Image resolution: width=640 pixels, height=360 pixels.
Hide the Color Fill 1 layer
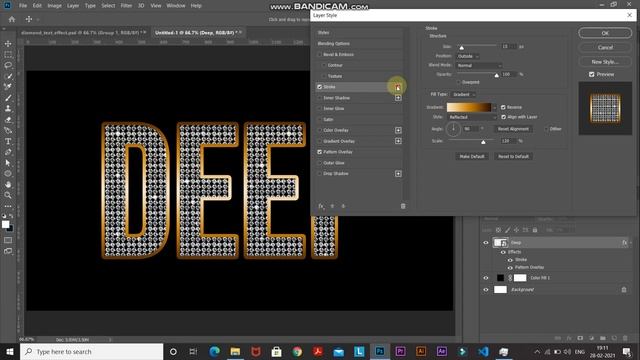(486, 278)
